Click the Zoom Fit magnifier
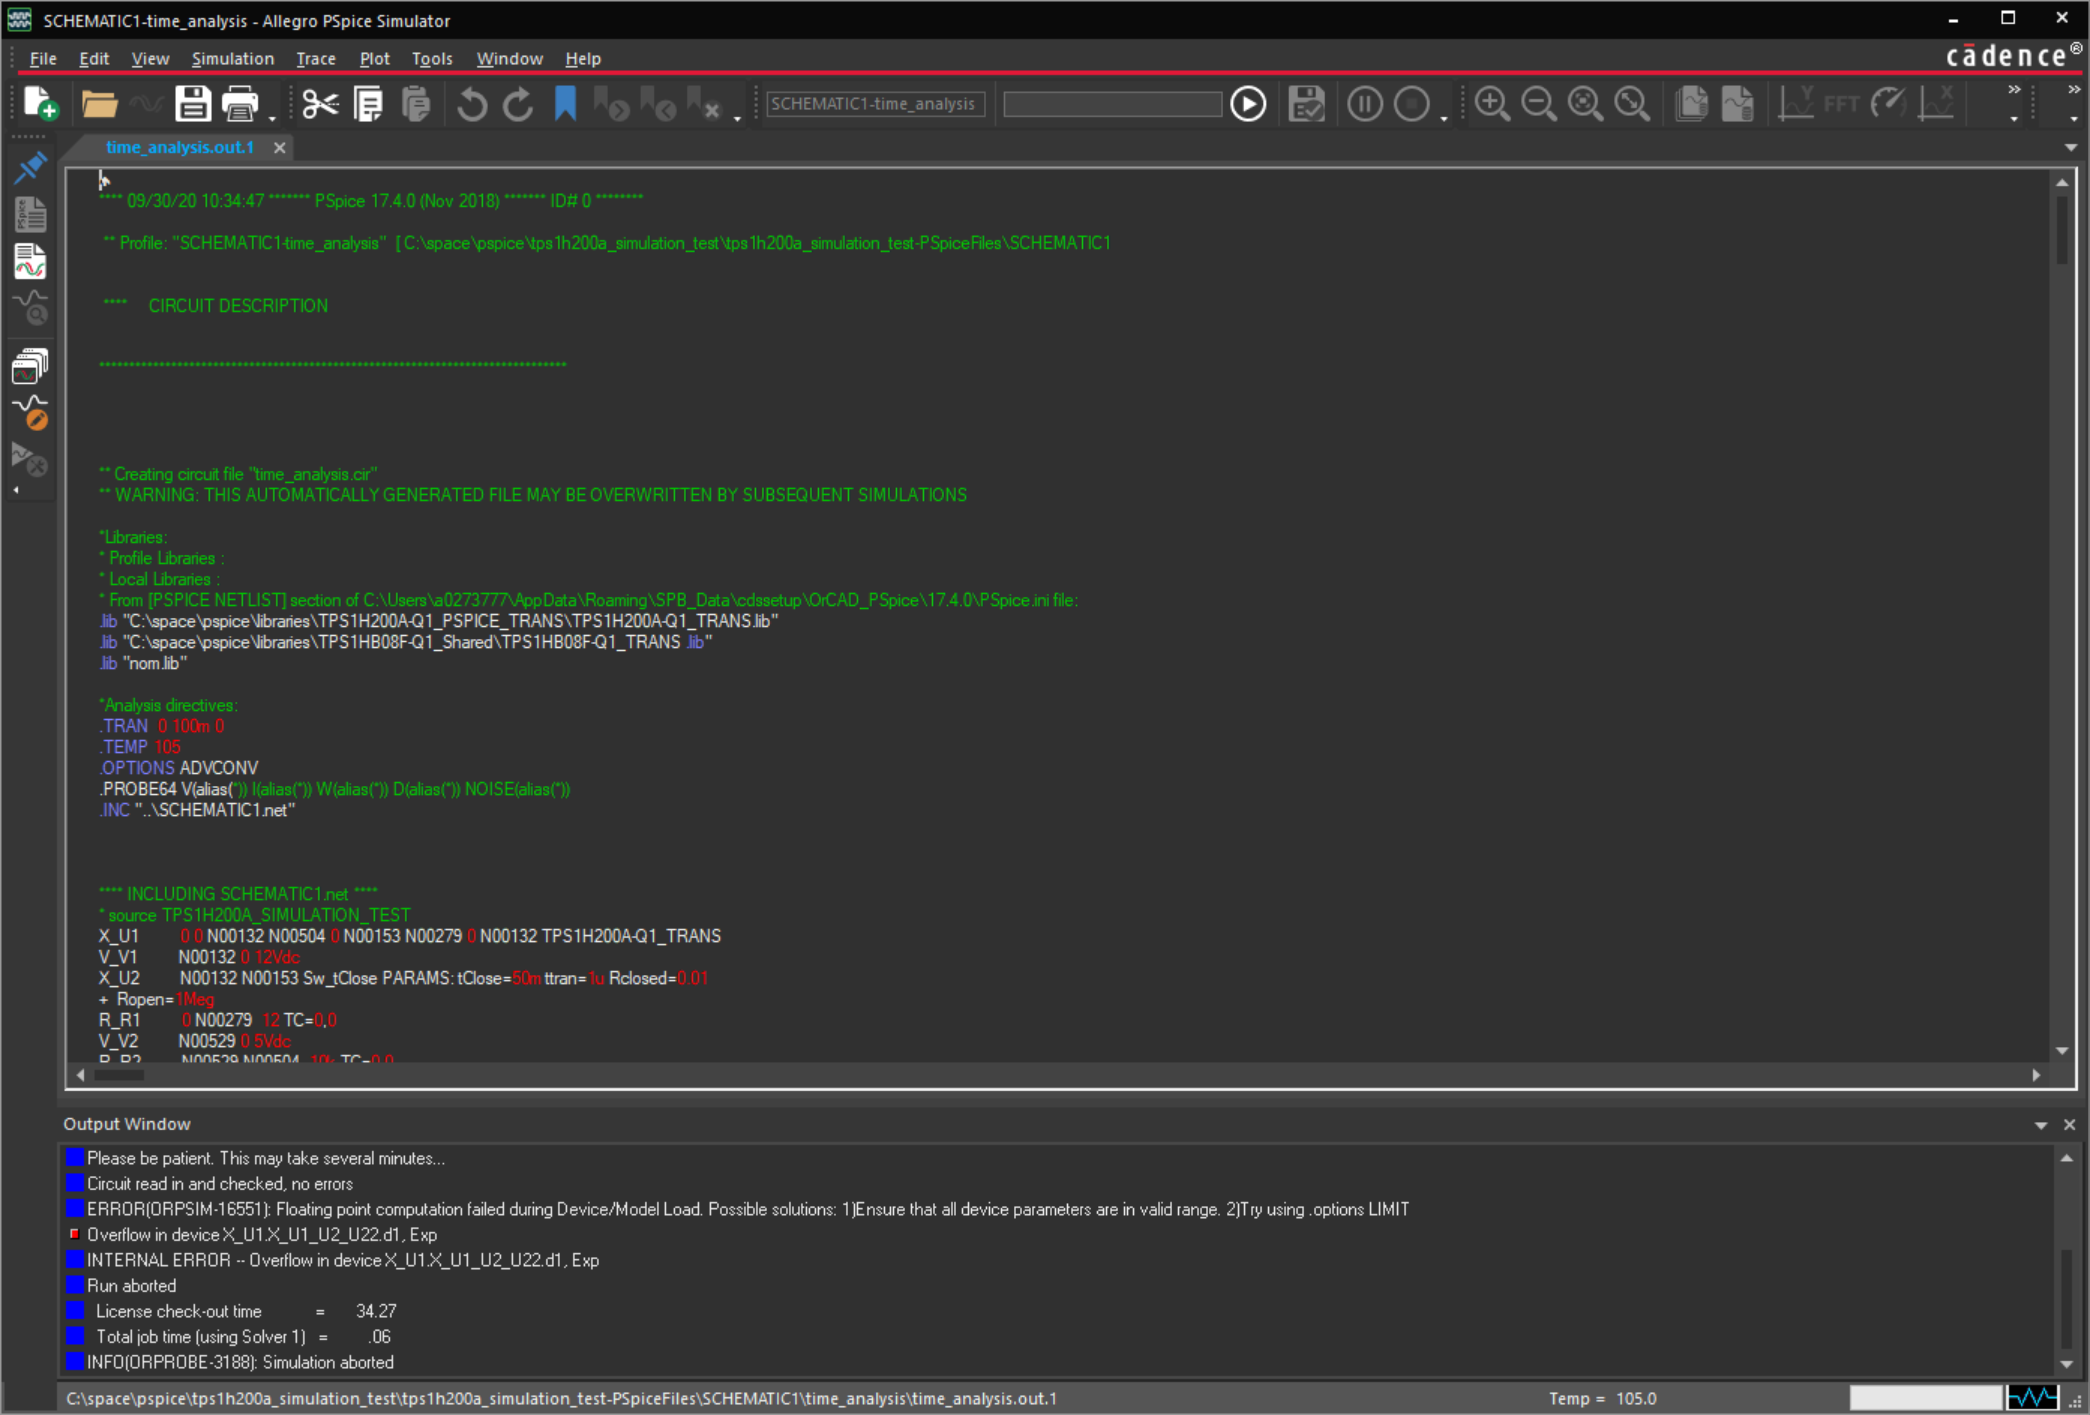The height and width of the screenshot is (1415, 2090). click(x=1632, y=103)
